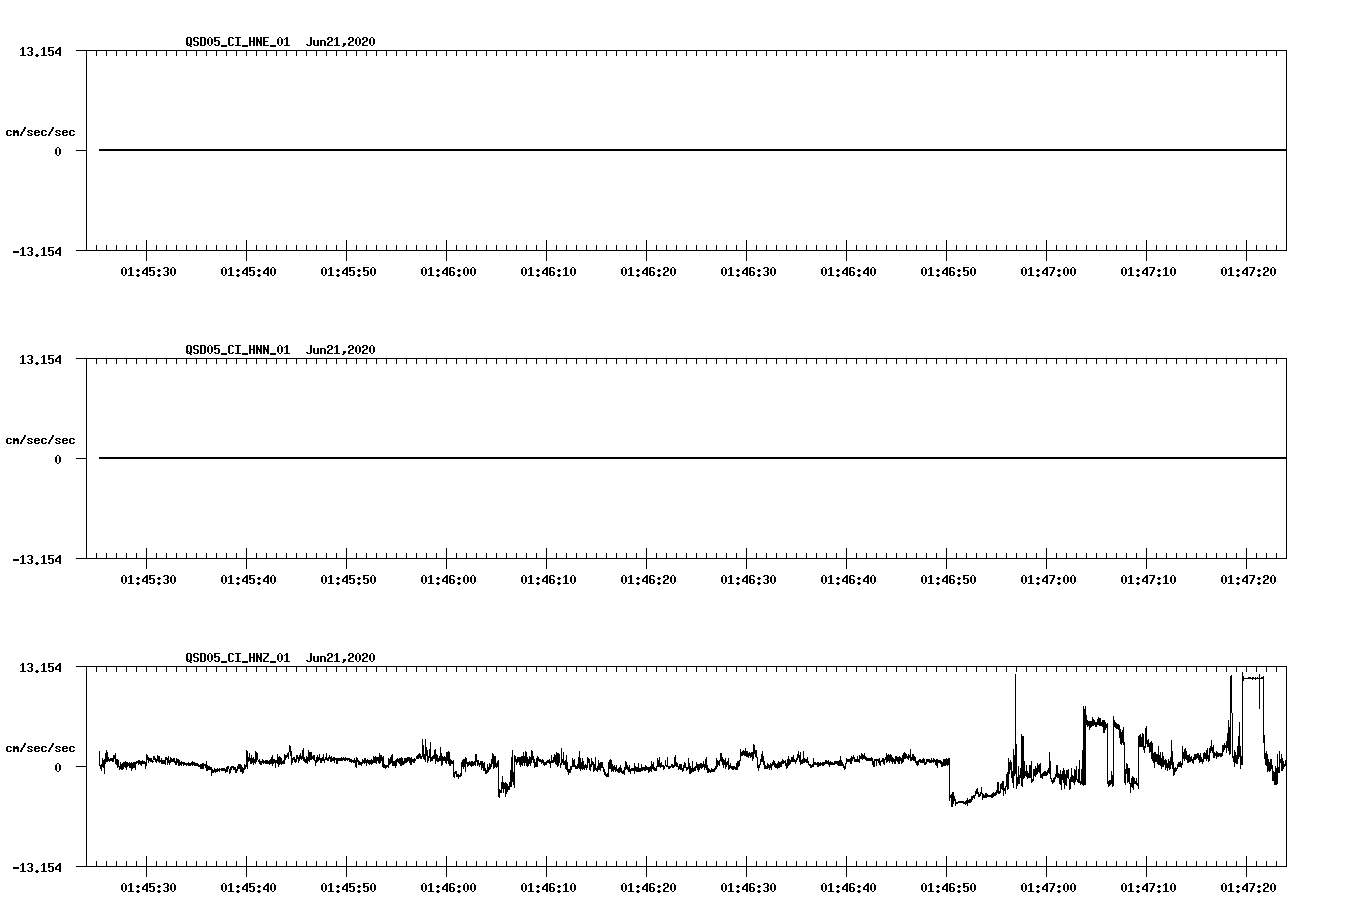Click the cm/sec/sec unit label on HNZ plot
The height and width of the screenshot is (924, 1358).
click(x=40, y=748)
